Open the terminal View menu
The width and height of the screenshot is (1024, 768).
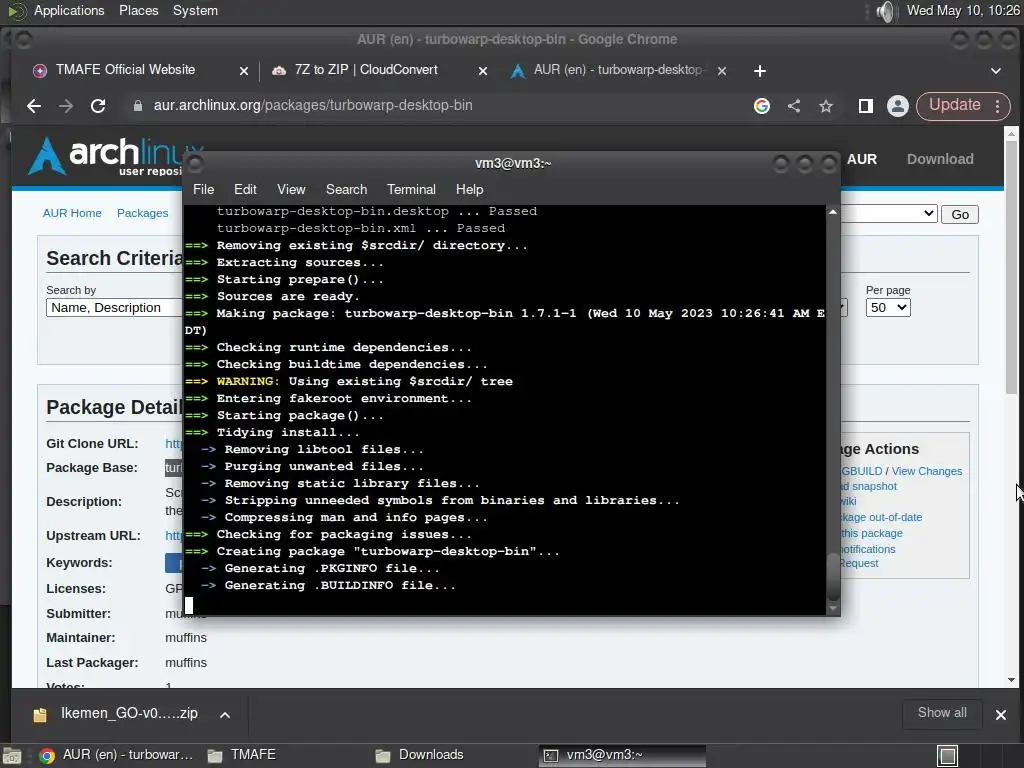point(291,189)
